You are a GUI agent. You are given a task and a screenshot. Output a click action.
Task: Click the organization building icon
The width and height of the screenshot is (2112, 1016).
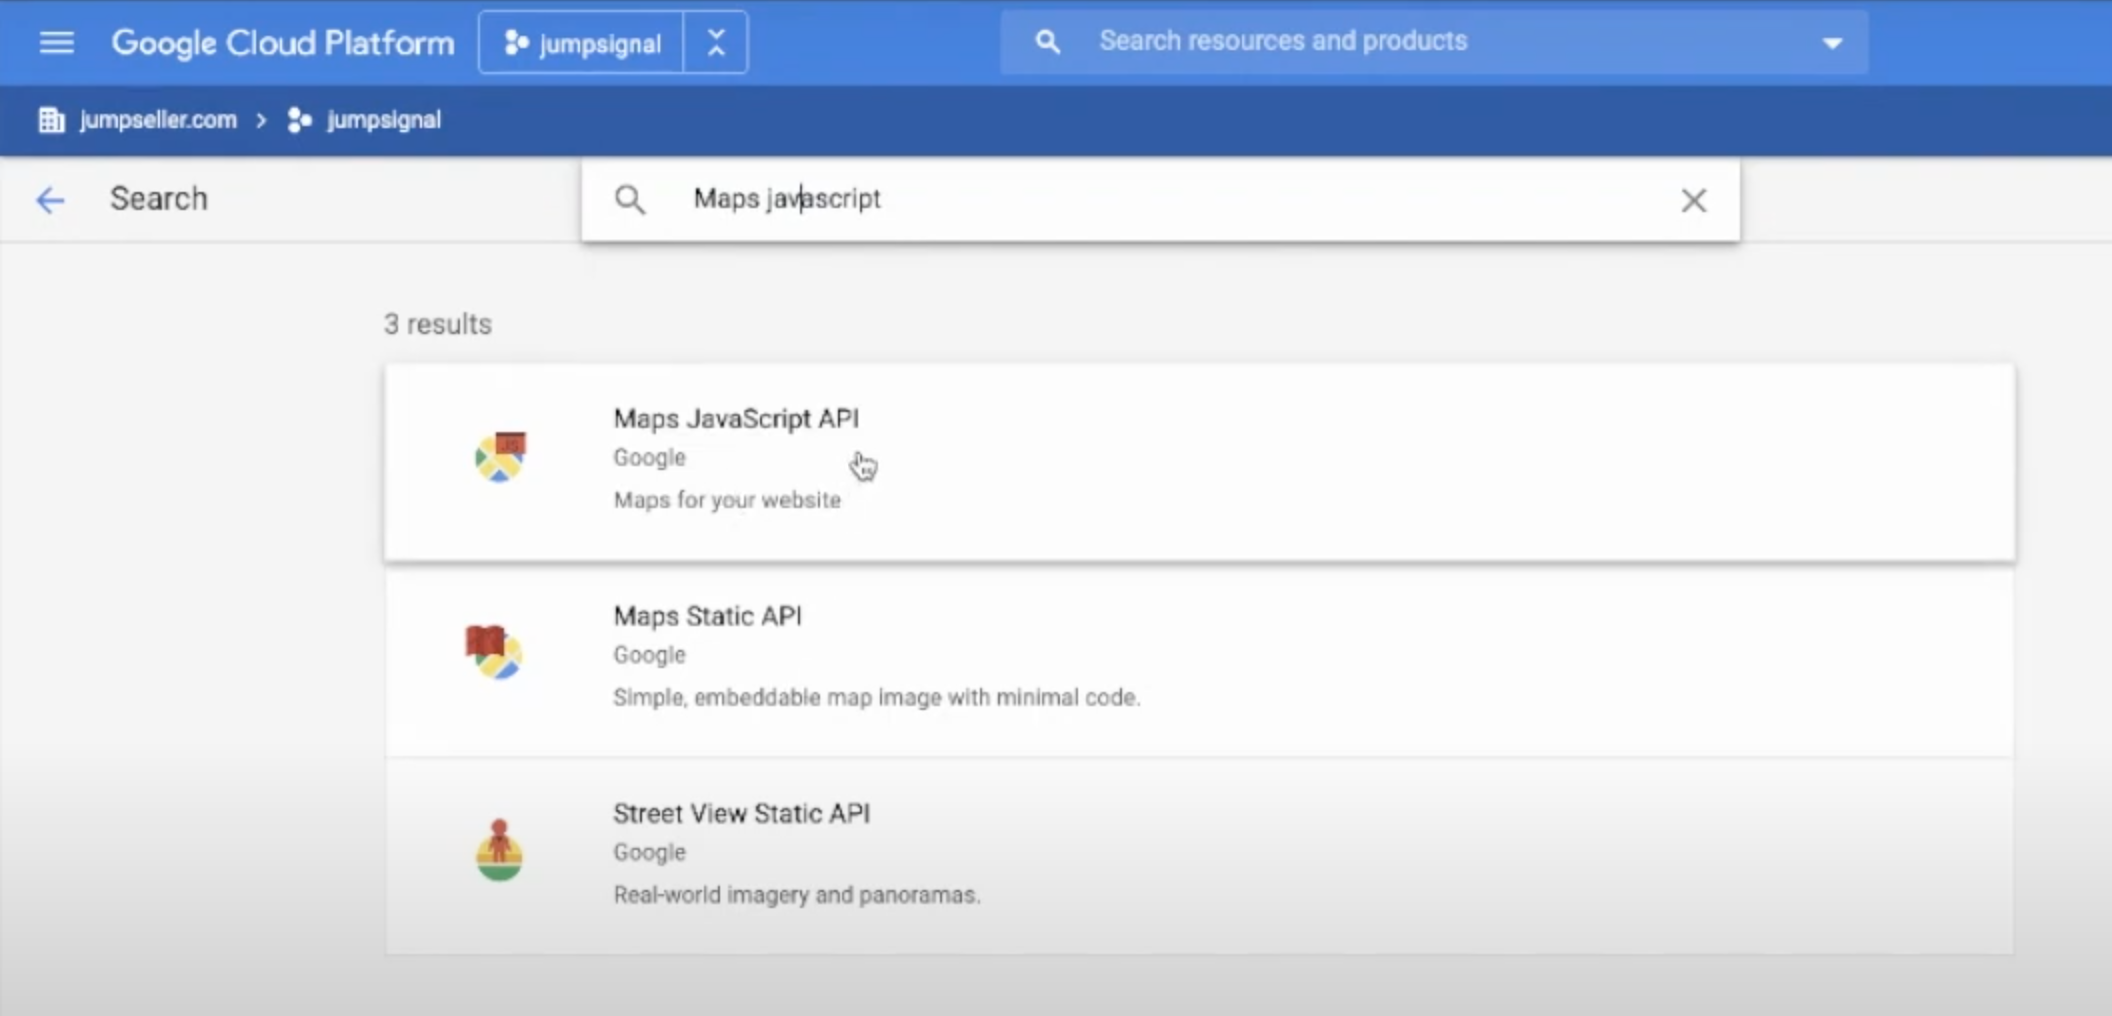coord(51,120)
